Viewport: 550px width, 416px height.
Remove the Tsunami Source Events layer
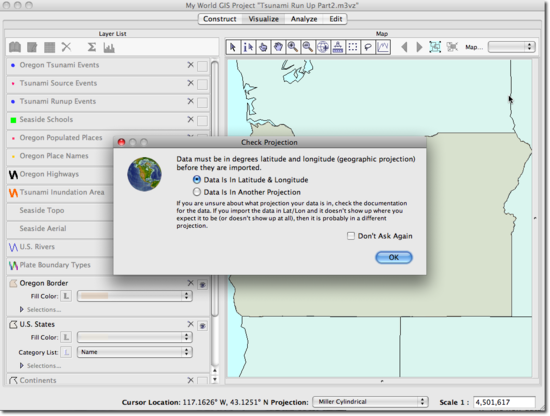(x=190, y=83)
